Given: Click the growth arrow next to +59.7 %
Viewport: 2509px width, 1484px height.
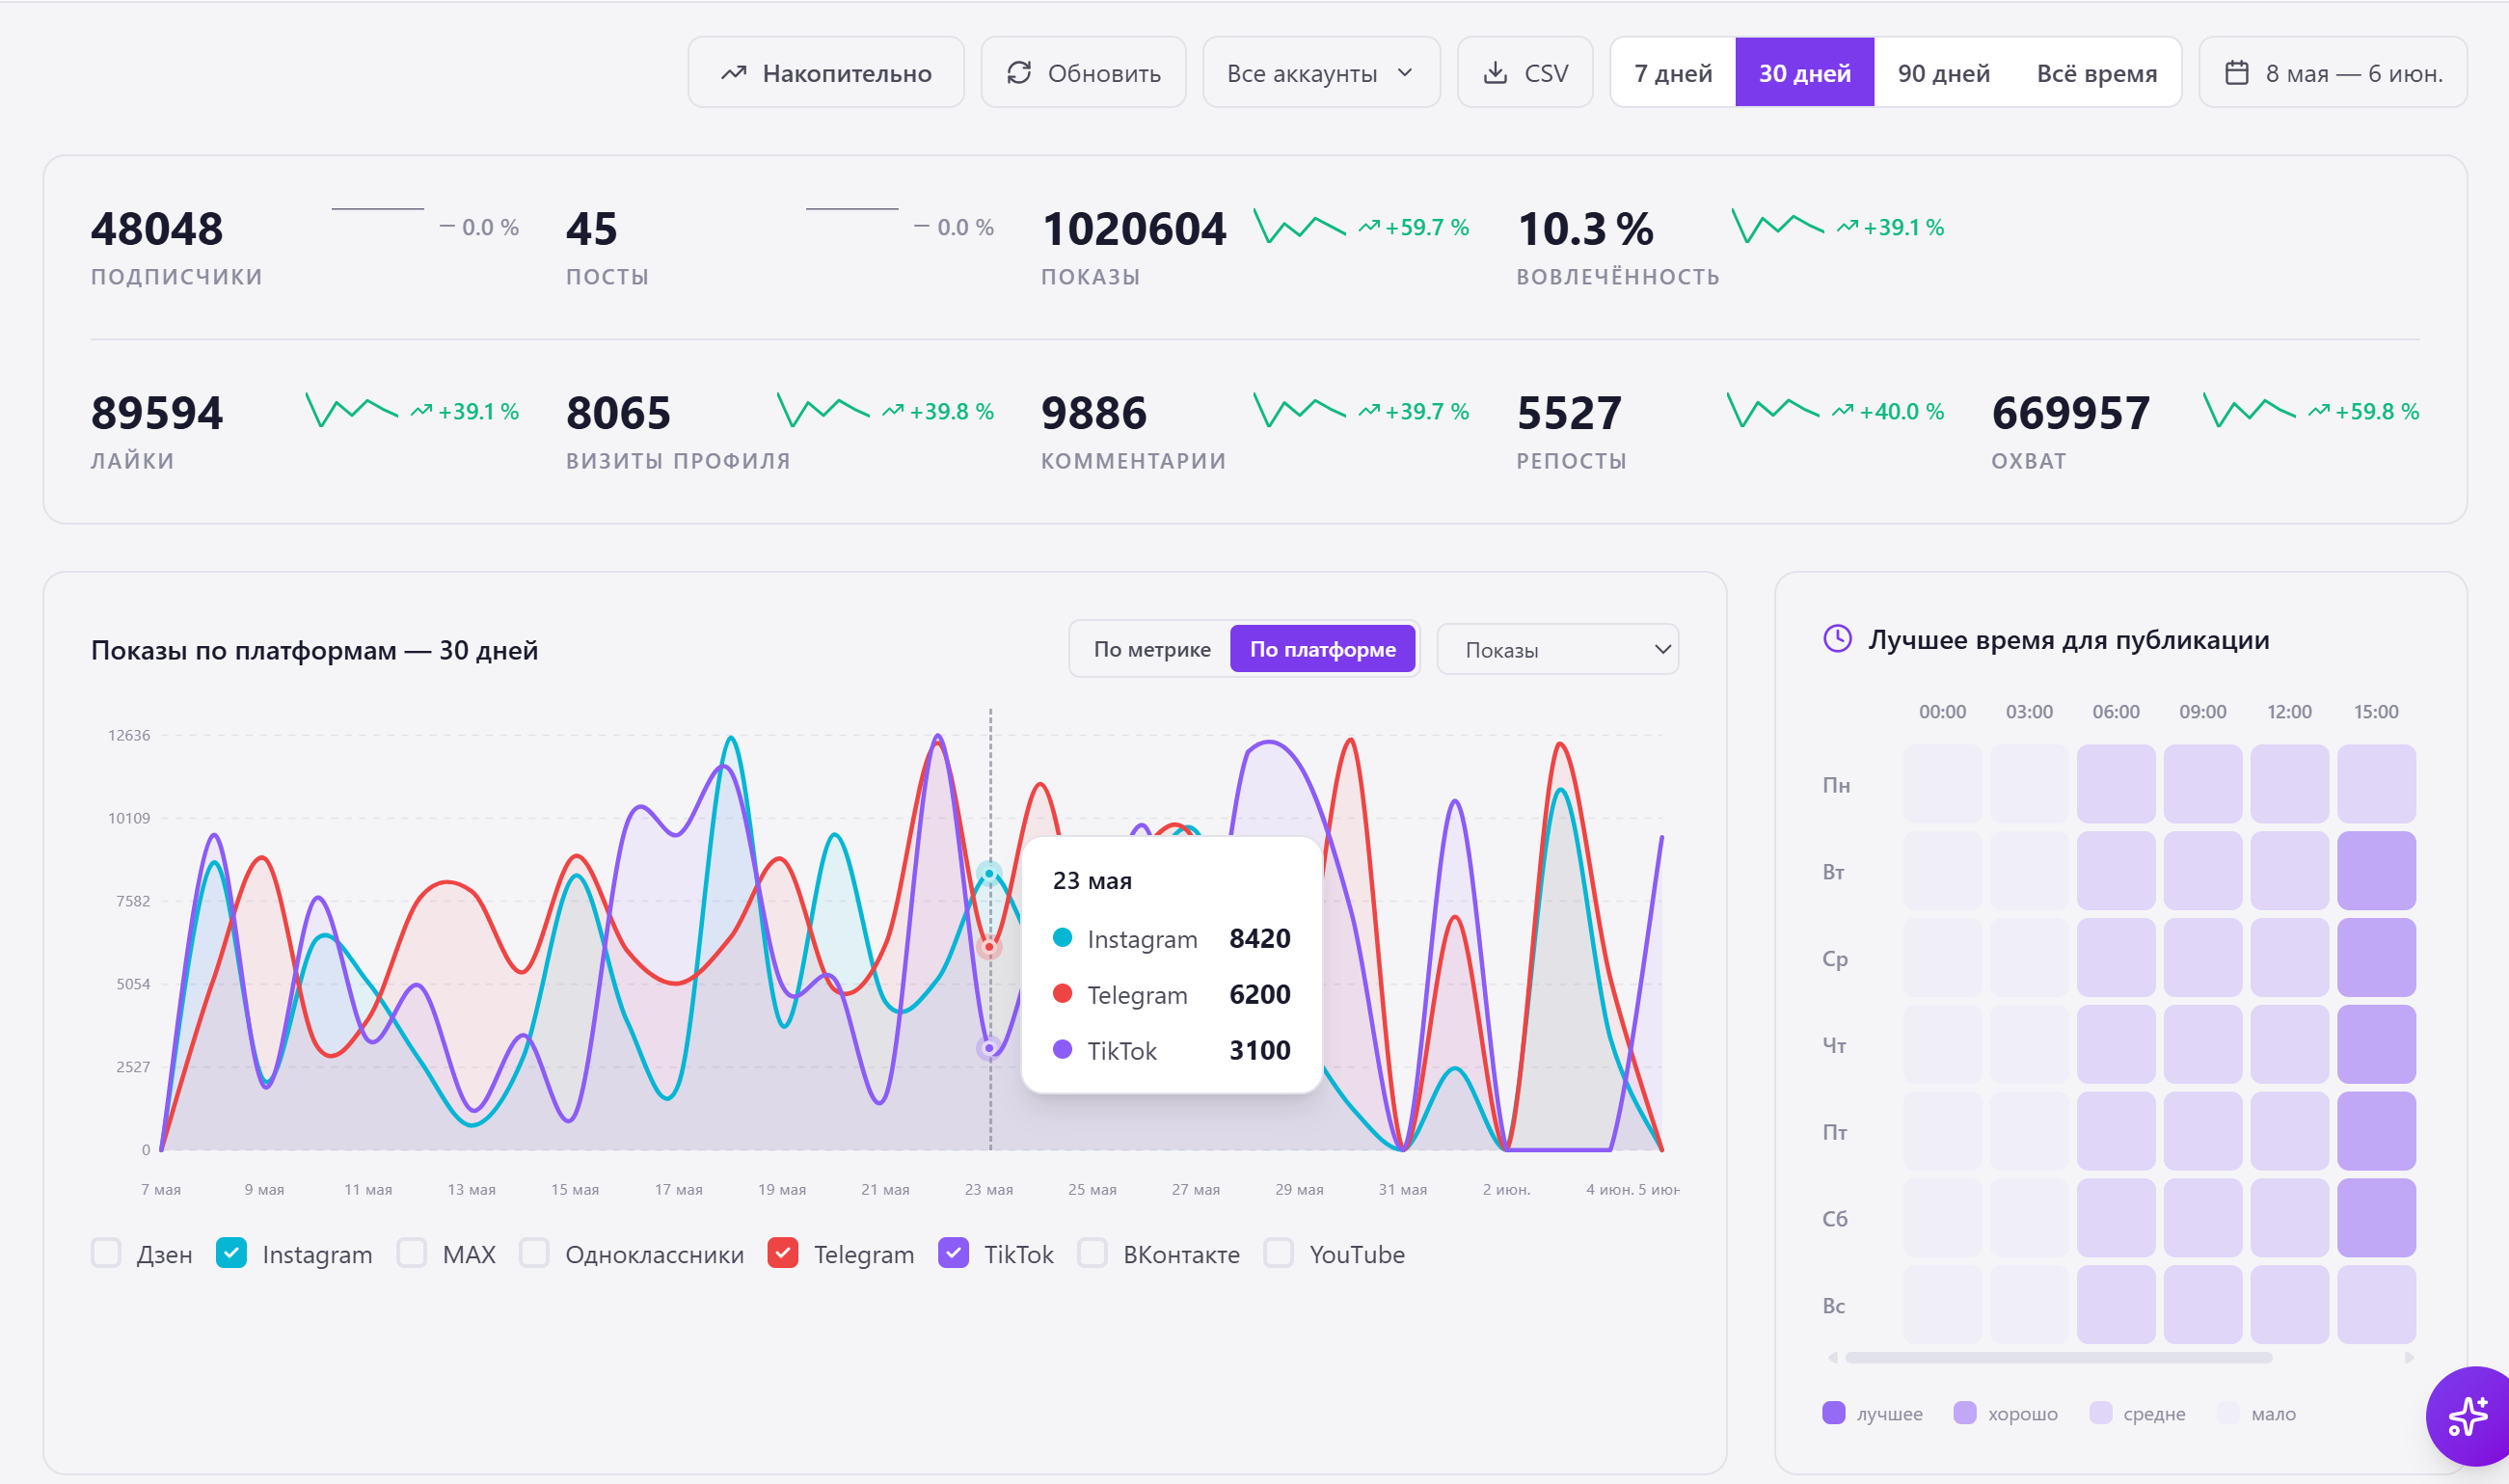Looking at the screenshot, I should [x=1369, y=227].
